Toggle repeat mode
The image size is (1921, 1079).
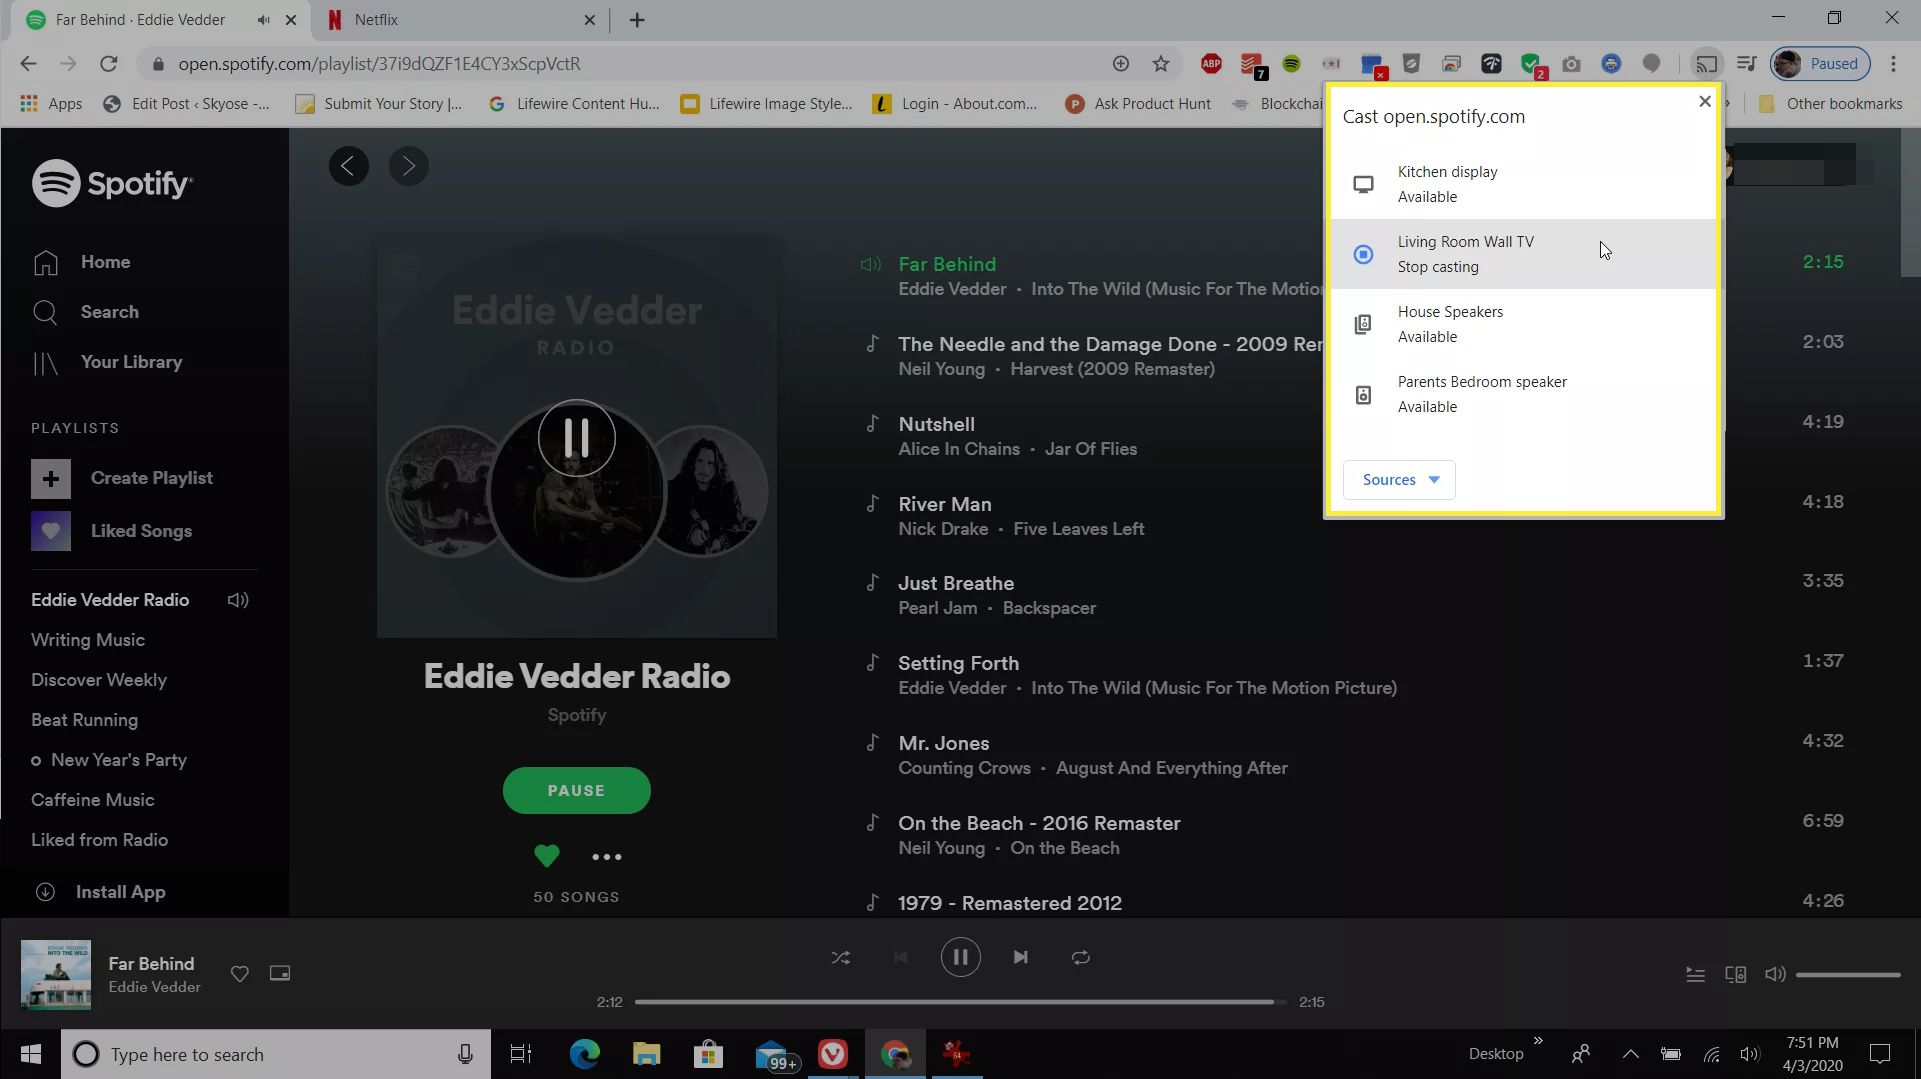coord(1080,958)
